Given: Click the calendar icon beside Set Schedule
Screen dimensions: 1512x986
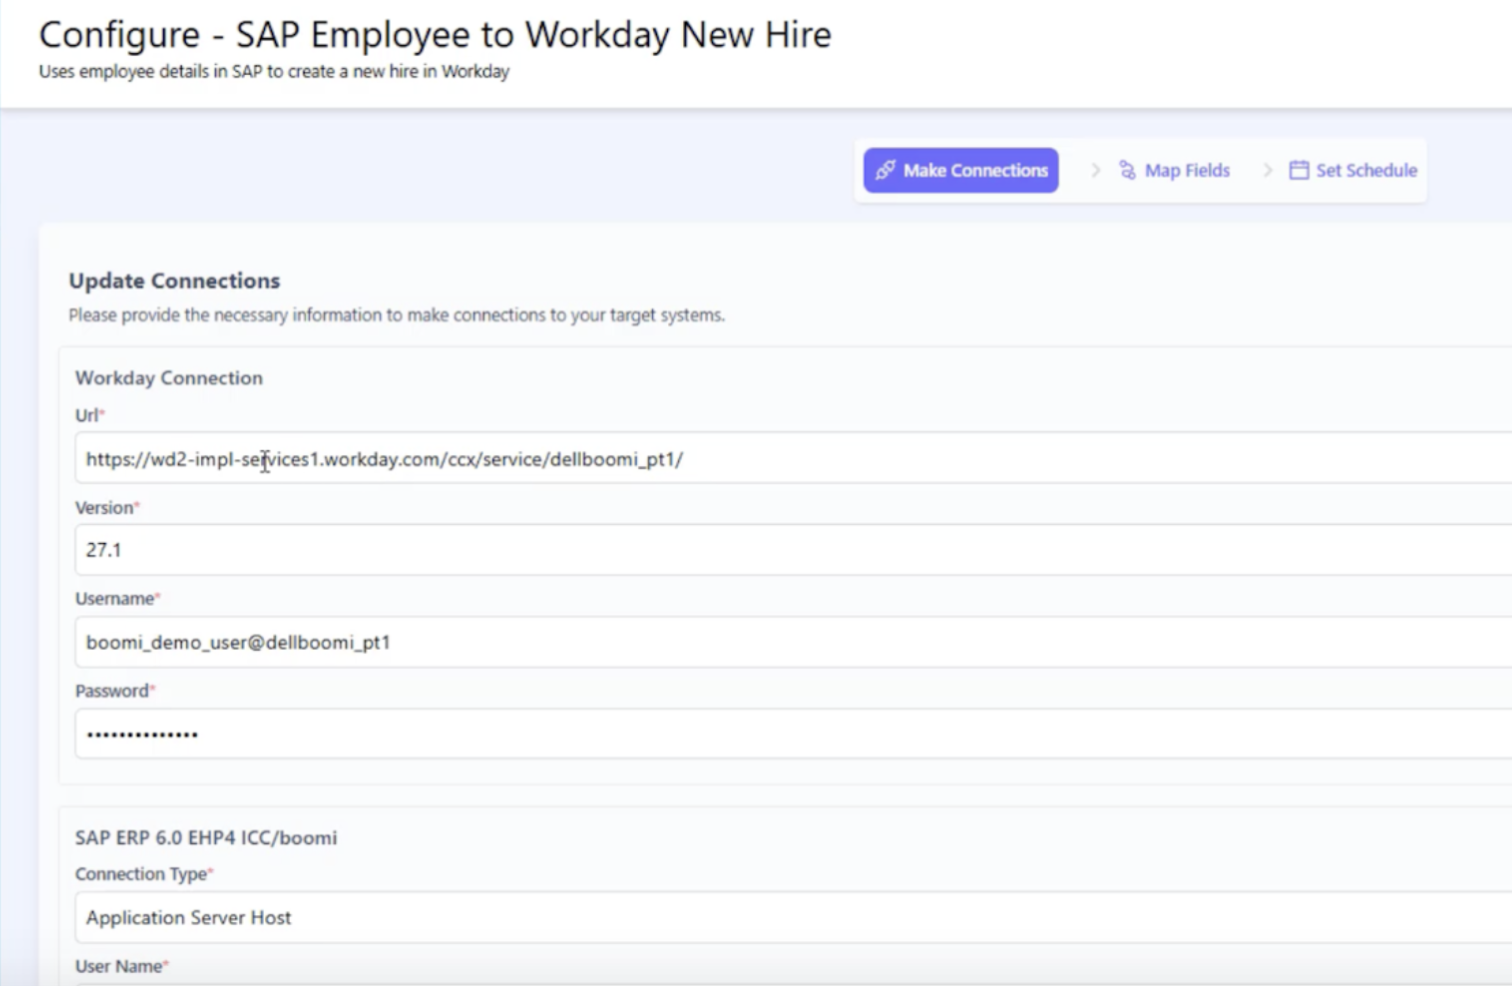Looking at the screenshot, I should click(x=1298, y=170).
